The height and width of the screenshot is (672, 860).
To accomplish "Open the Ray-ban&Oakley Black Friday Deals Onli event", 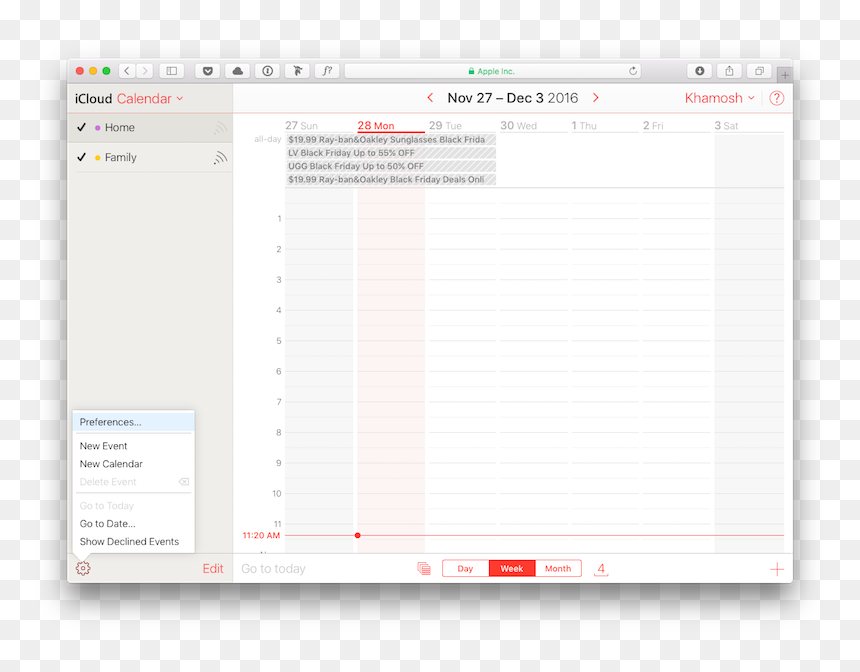I will tap(391, 179).
